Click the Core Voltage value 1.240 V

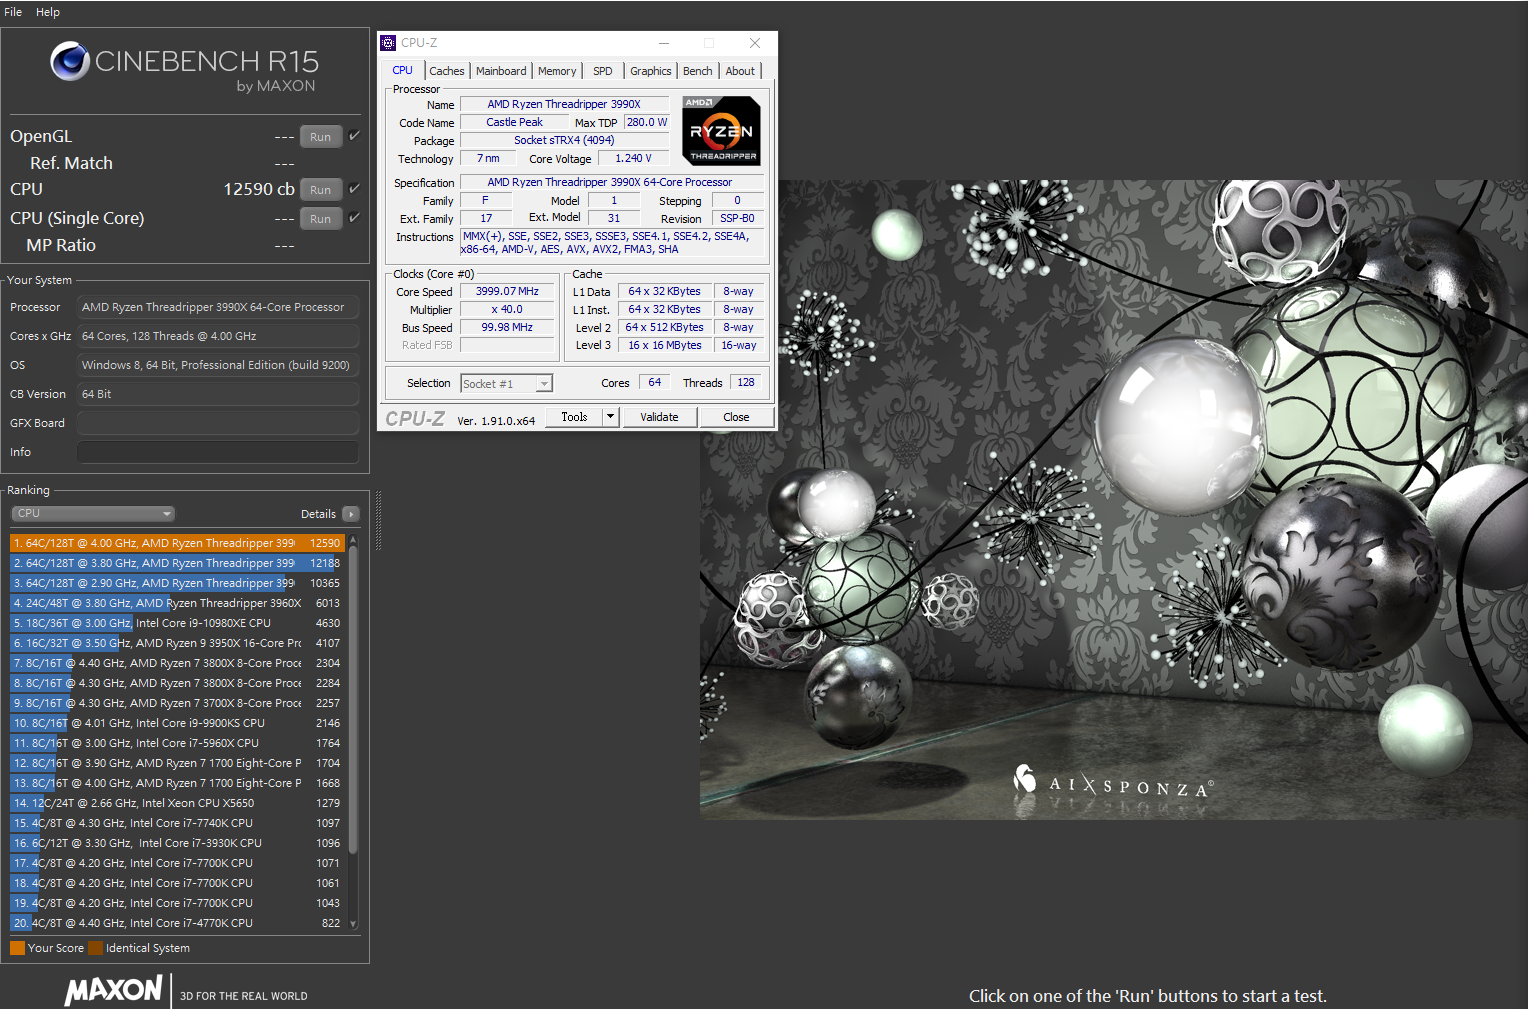click(633, 158)
